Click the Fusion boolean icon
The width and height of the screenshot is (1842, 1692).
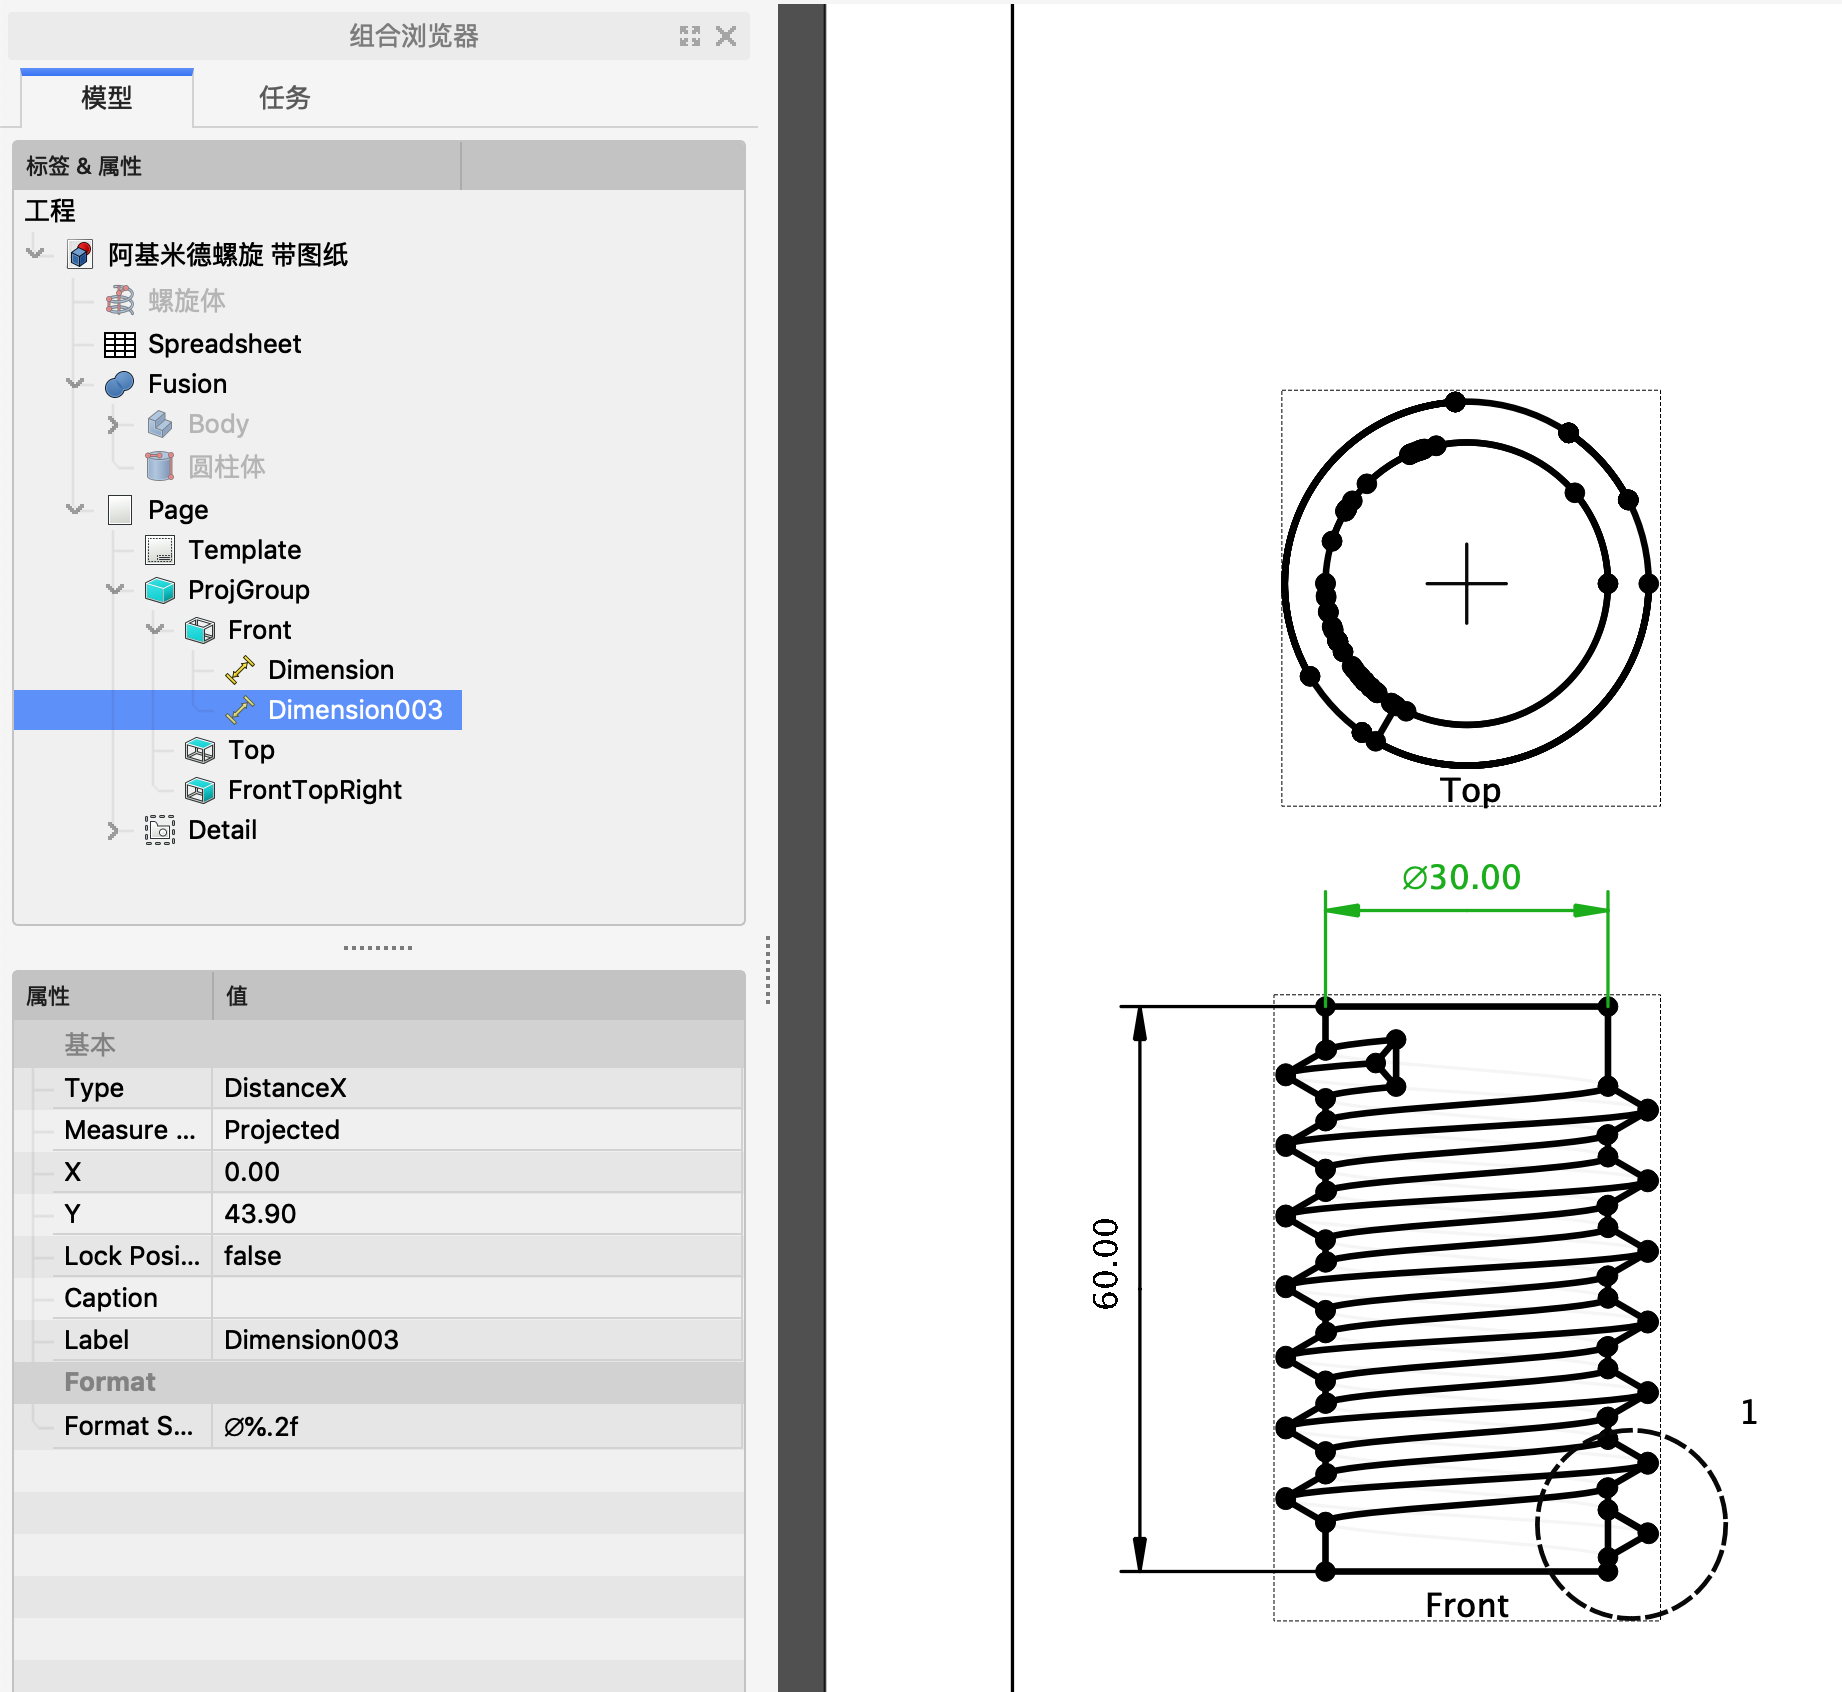tap(120, 385)
